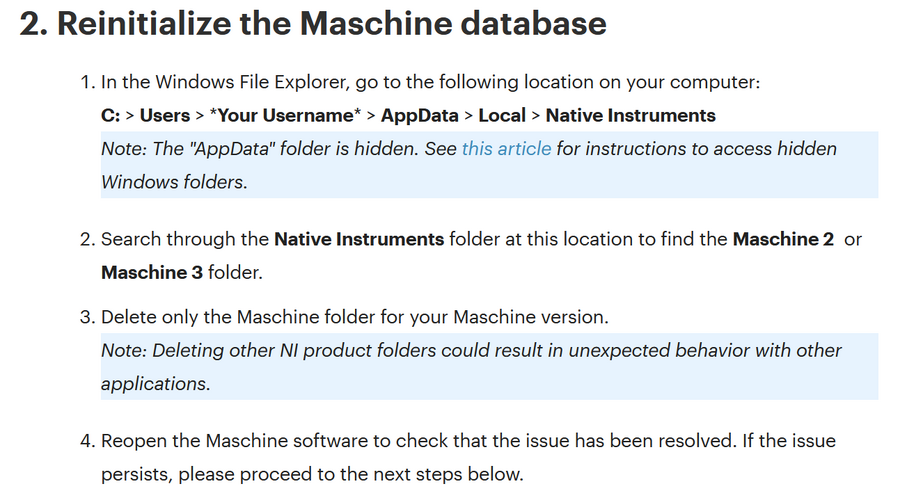Viewport: 907px width, 500px height.
Task: Click "Windows folders." ending the first note
Action: point(174,182)
